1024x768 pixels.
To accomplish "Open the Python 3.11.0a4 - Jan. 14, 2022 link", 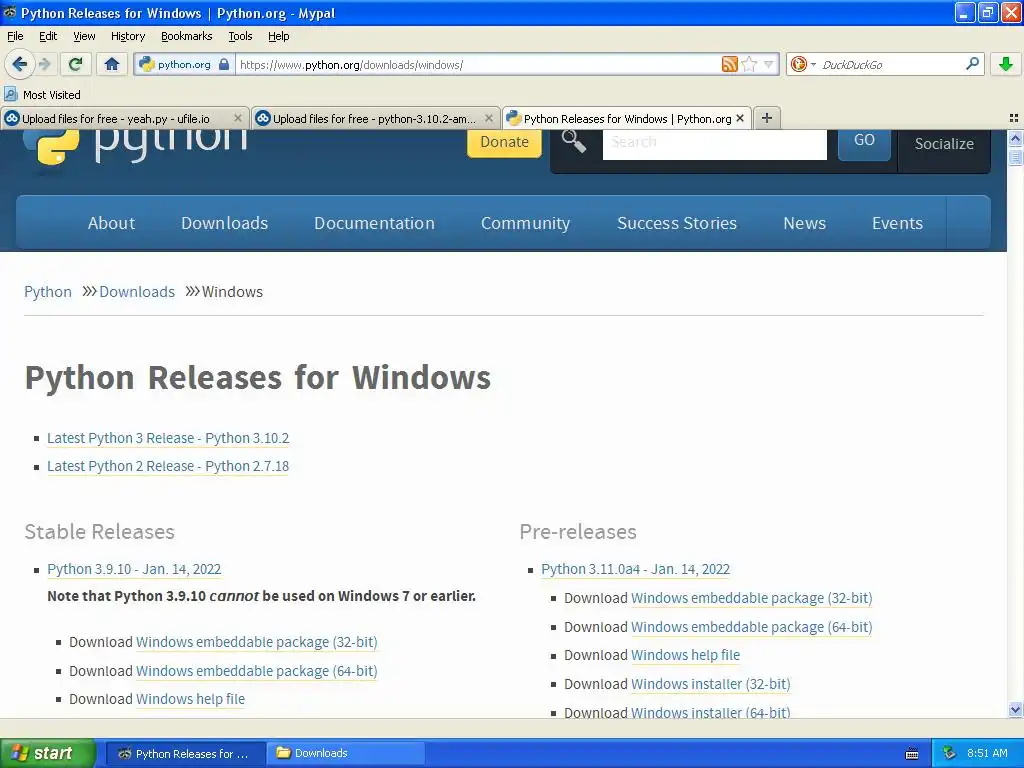I will coord(635,569).
